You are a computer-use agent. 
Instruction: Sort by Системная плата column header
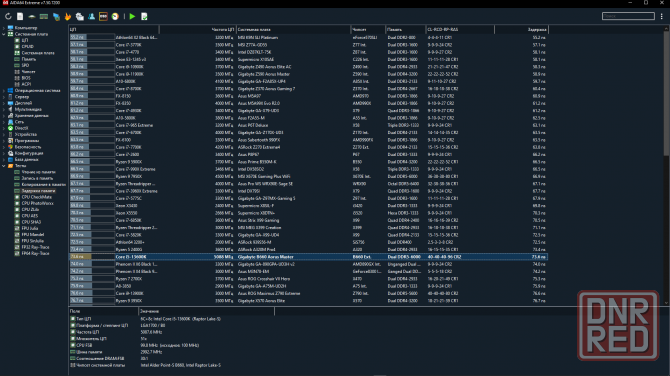coord(294,29)
